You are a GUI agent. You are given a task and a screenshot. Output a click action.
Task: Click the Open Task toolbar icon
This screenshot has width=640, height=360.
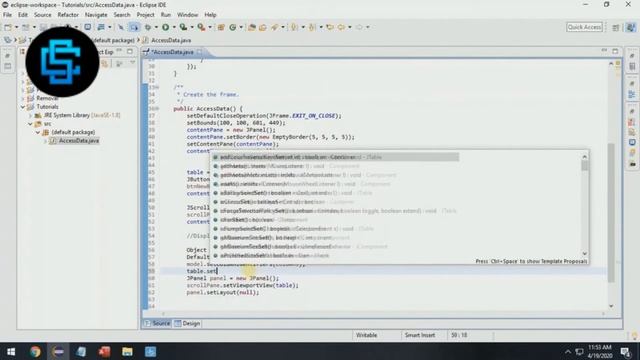click(x=263, y=27)
